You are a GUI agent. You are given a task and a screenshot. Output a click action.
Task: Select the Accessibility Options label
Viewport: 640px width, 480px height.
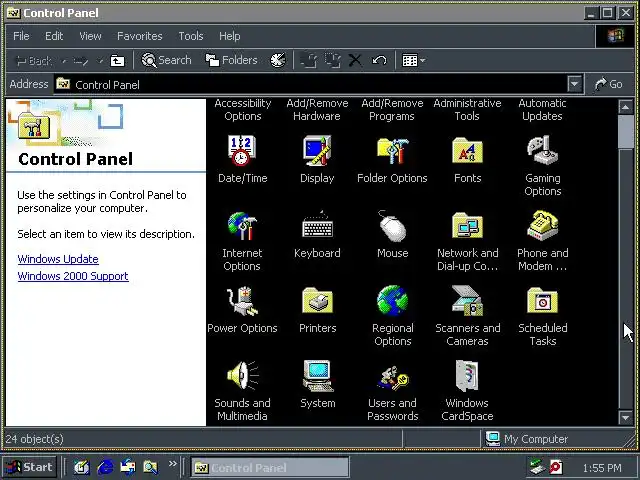pyautogui.click(x=242, y=109)
